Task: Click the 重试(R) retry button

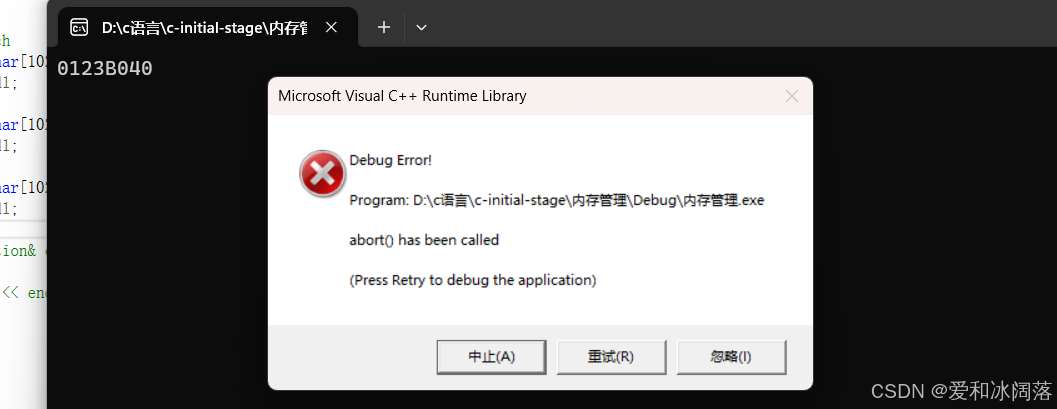Action: pyautogui.click(x=611, y=356)
